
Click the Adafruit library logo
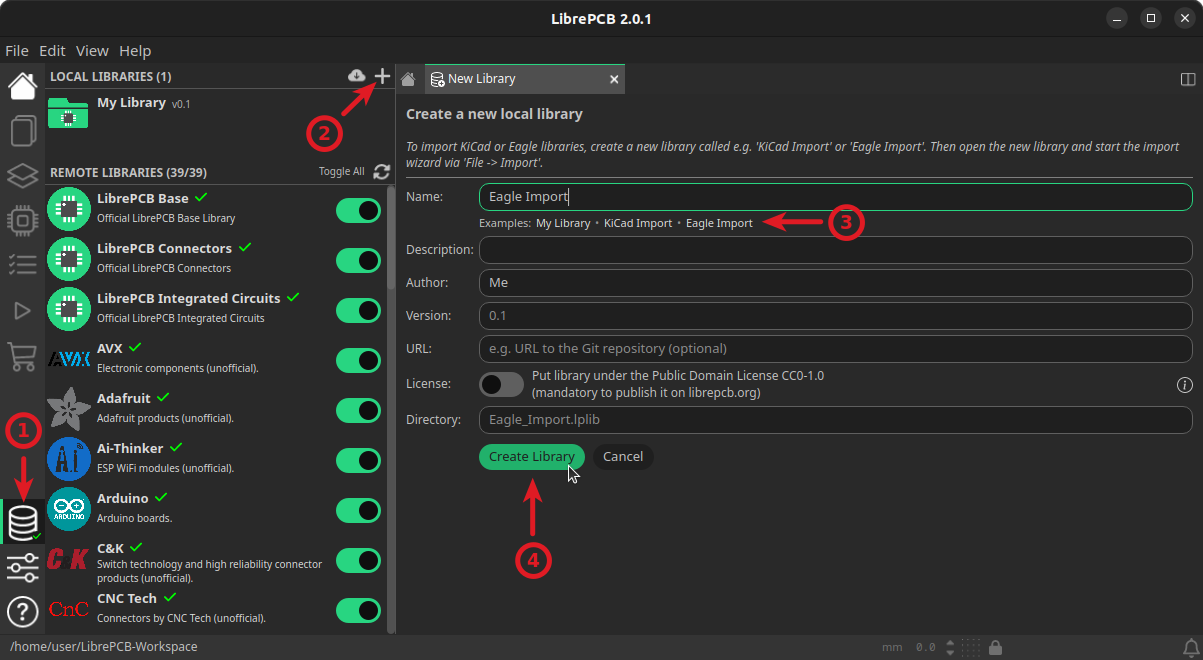[68, 409]
